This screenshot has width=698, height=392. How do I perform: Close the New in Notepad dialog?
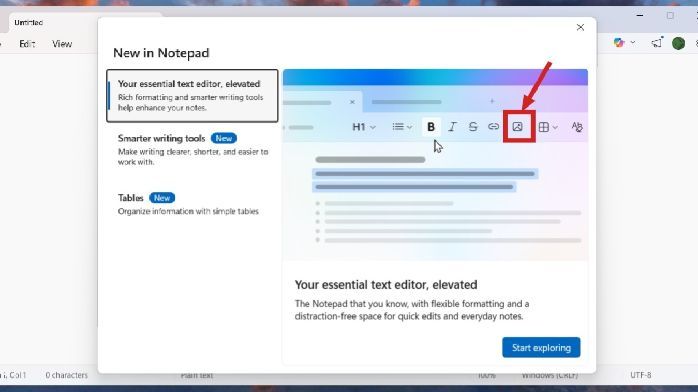580,28
